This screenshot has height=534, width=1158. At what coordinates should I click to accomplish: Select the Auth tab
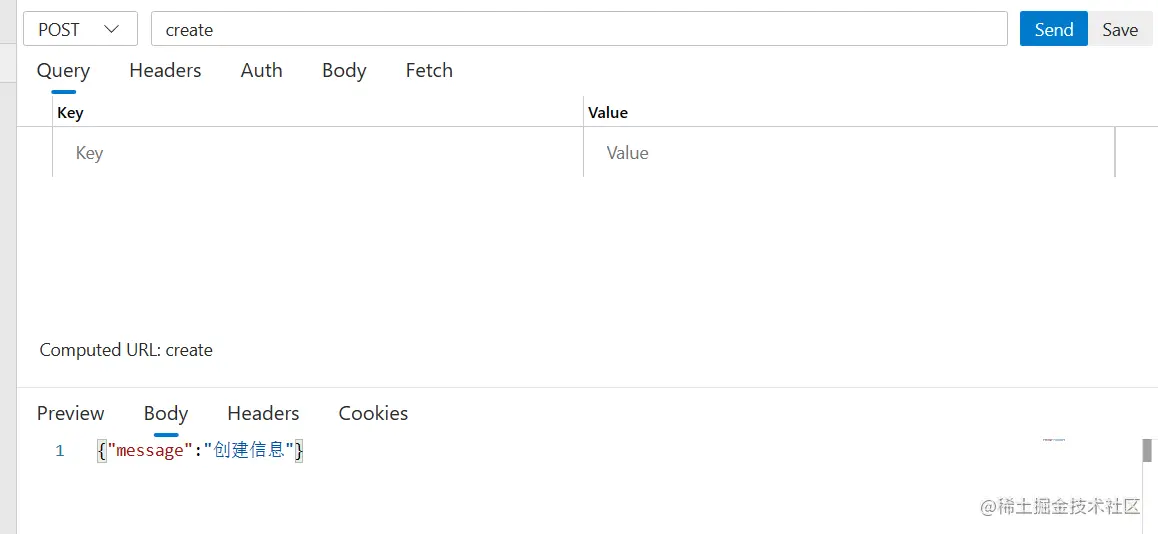(x=261, y=71)
